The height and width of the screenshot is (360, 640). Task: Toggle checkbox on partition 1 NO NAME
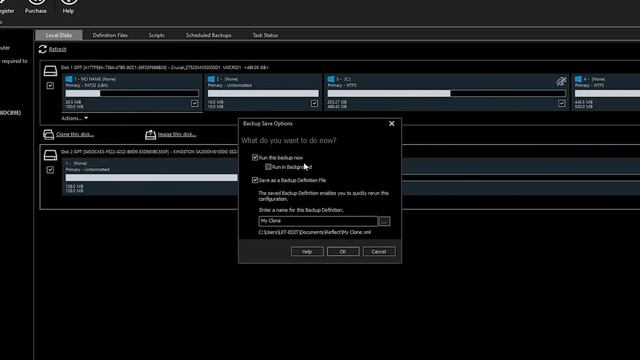[195, 104]
